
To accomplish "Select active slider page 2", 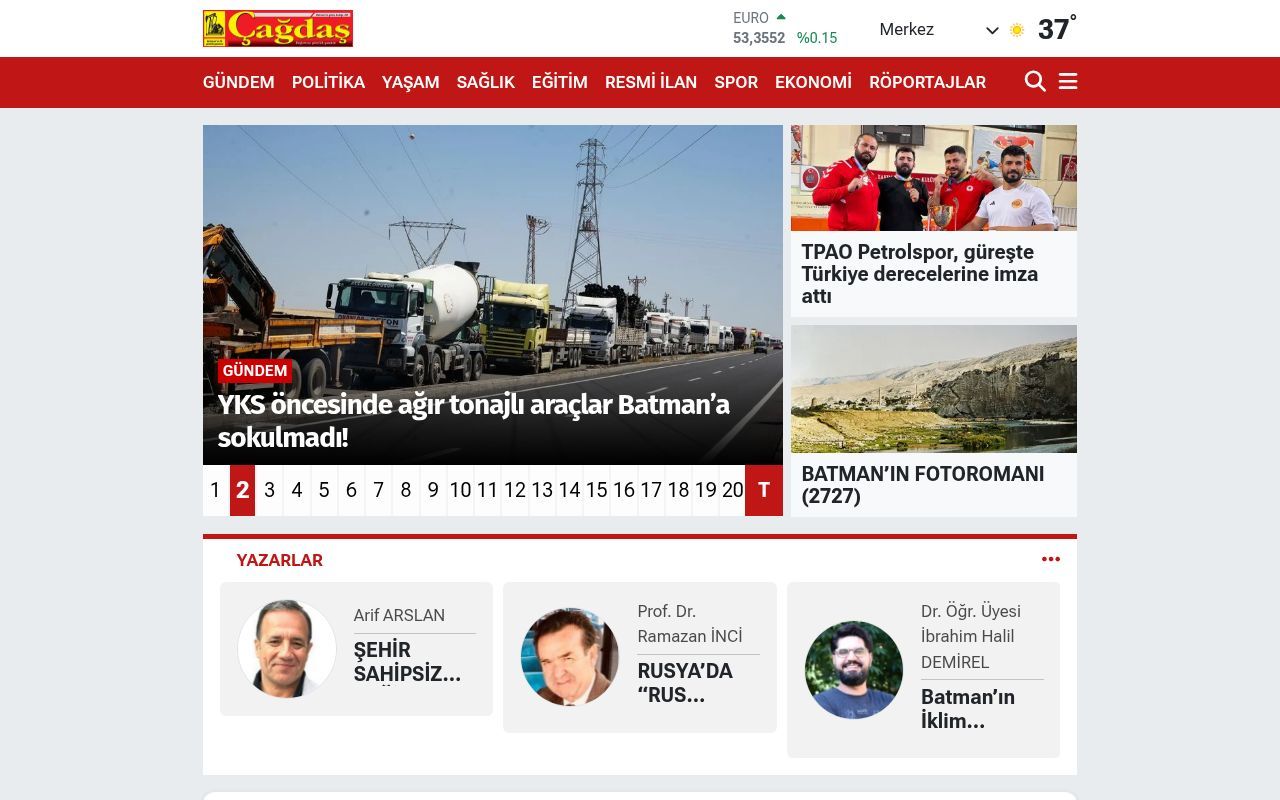I will [x=242, y=490].
